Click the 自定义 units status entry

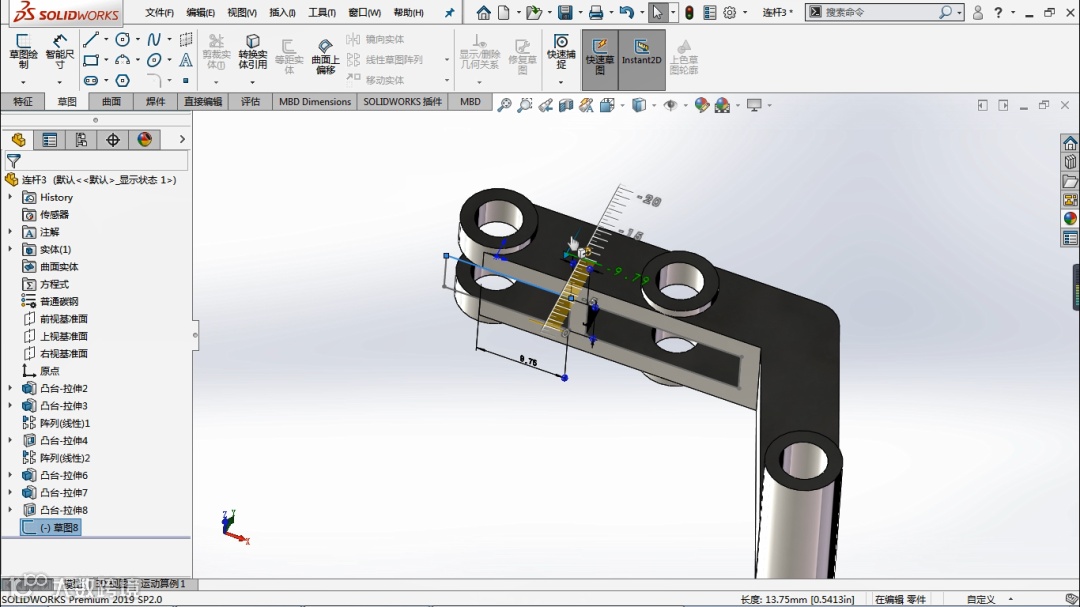981,599
